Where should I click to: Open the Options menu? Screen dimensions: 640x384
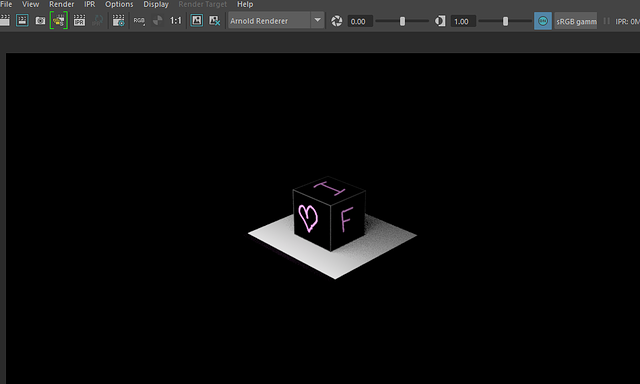click(119, 4)
